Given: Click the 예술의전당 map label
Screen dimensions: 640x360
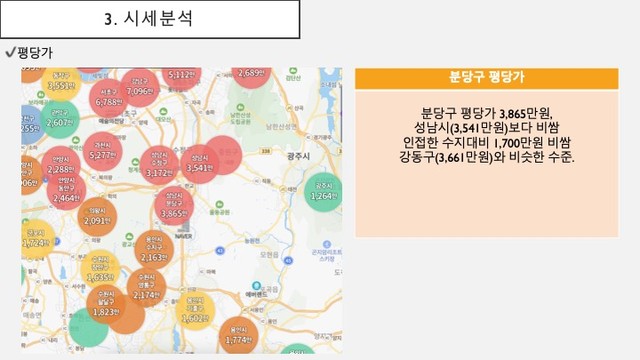Looking at the screenshot, I should coord(111,121).
